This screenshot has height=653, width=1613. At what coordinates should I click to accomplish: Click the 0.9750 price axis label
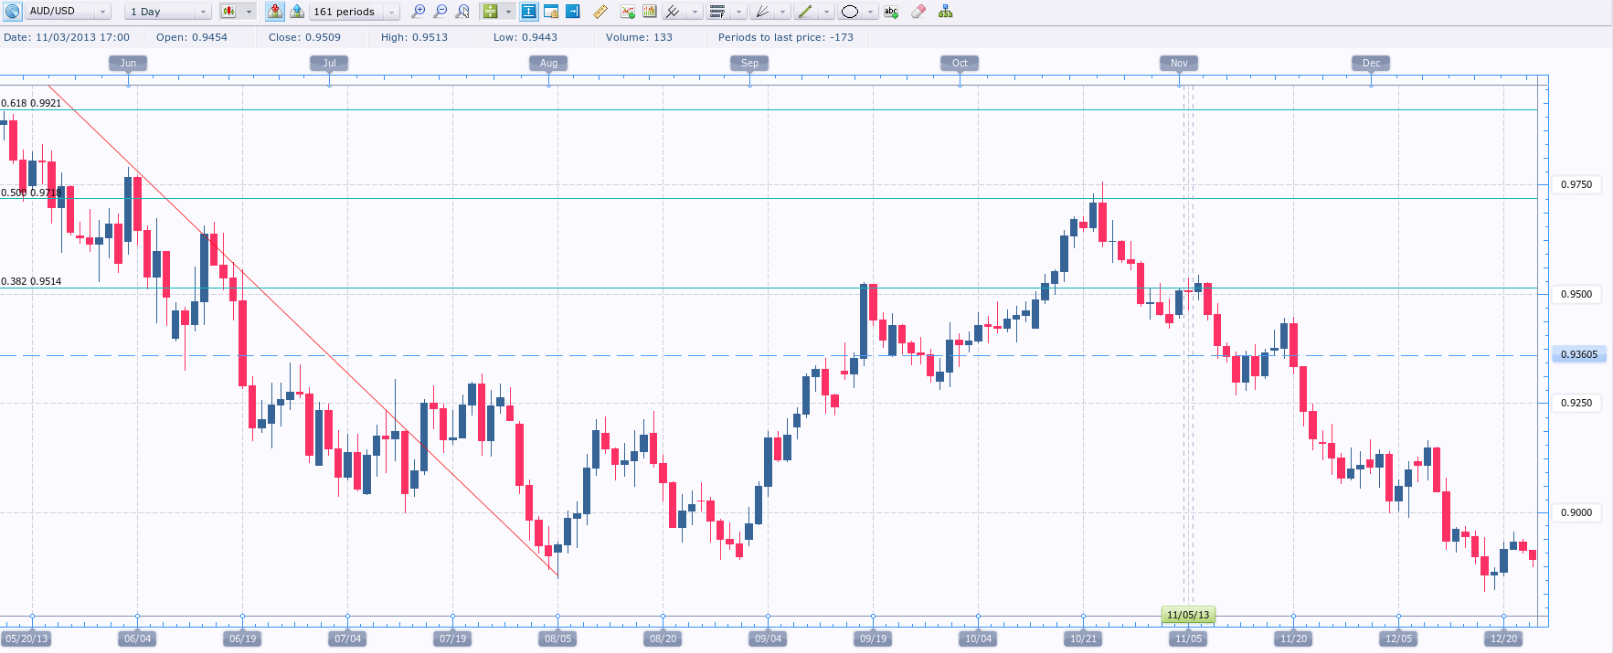click(x=1577, y=185)
